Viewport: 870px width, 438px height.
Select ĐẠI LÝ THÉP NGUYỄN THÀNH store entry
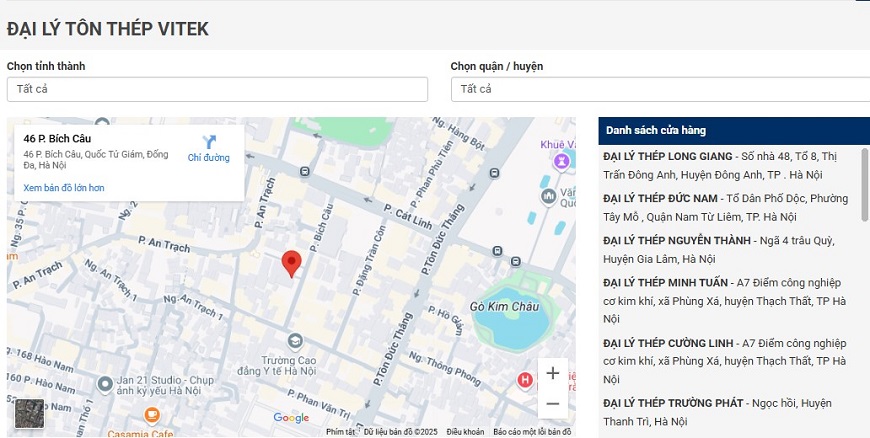pos(727,250)
